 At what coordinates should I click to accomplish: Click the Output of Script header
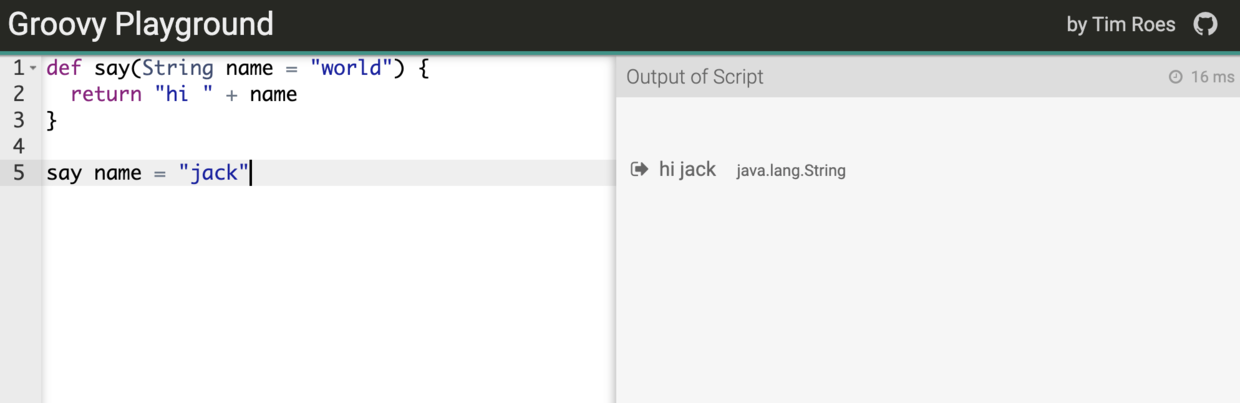point(695,77)
